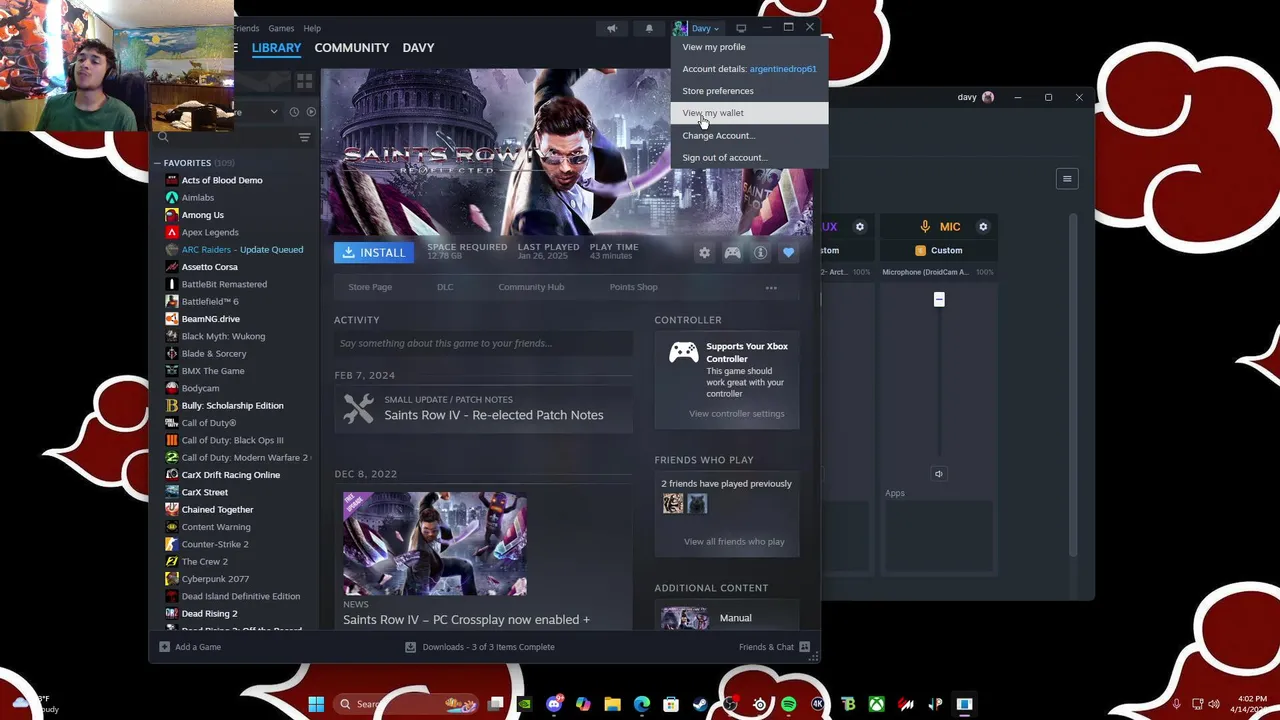Open the Games menu
The height and width of the screenshot is (720, 1280).
pyautogui.click(x=281, y=28)
